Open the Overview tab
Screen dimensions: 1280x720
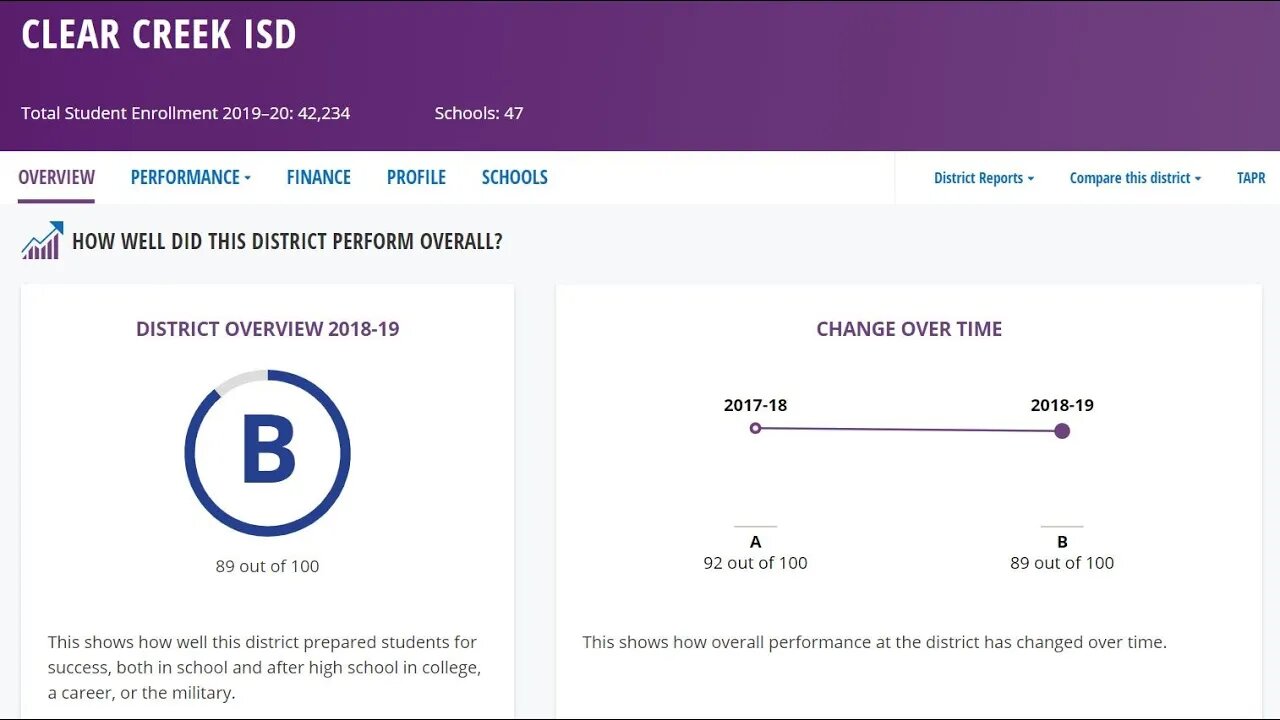click(x=56, y=177)
